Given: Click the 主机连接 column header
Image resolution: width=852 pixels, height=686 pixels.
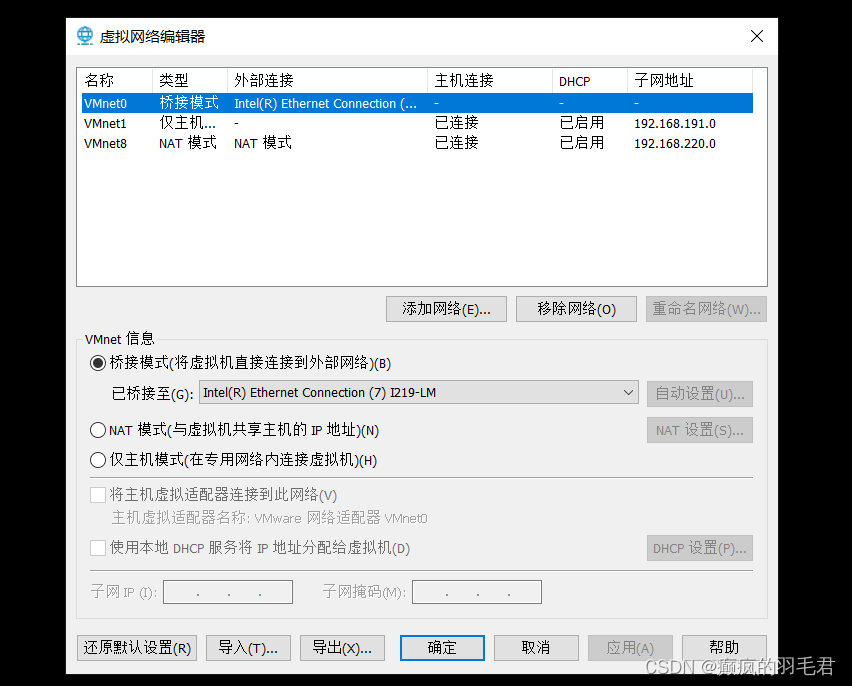Looking at the screenshot, I should point(490,80).
